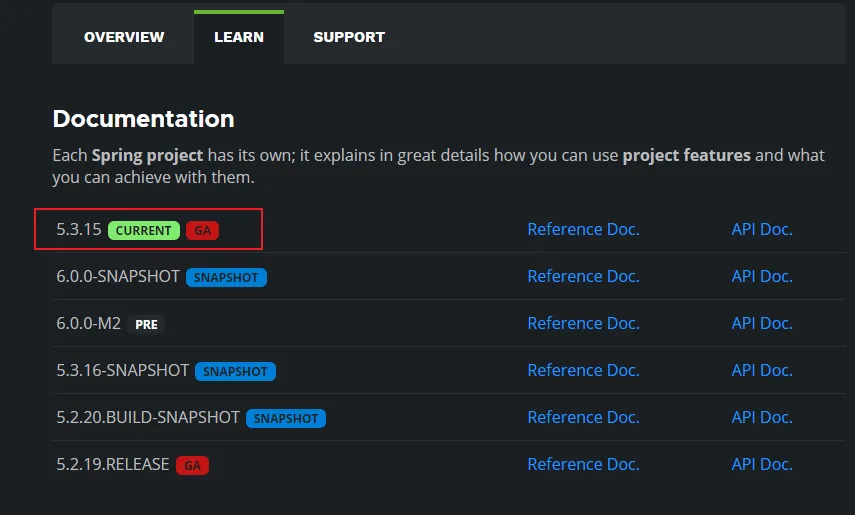Select the version text 6.0.0-SNAPSHOT
The height and width of the screenshot is (515, 855).
tap(118, 276)
